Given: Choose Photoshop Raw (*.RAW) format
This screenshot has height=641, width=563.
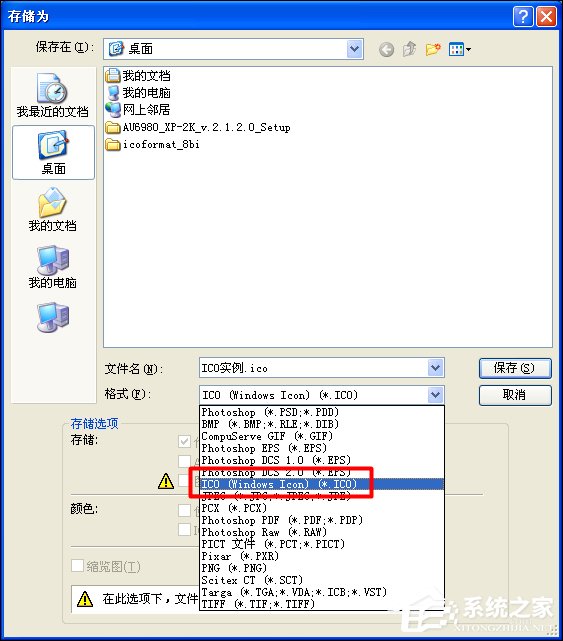Looking at the screenshot, I should pyautogui.click(x=321, y=532).
